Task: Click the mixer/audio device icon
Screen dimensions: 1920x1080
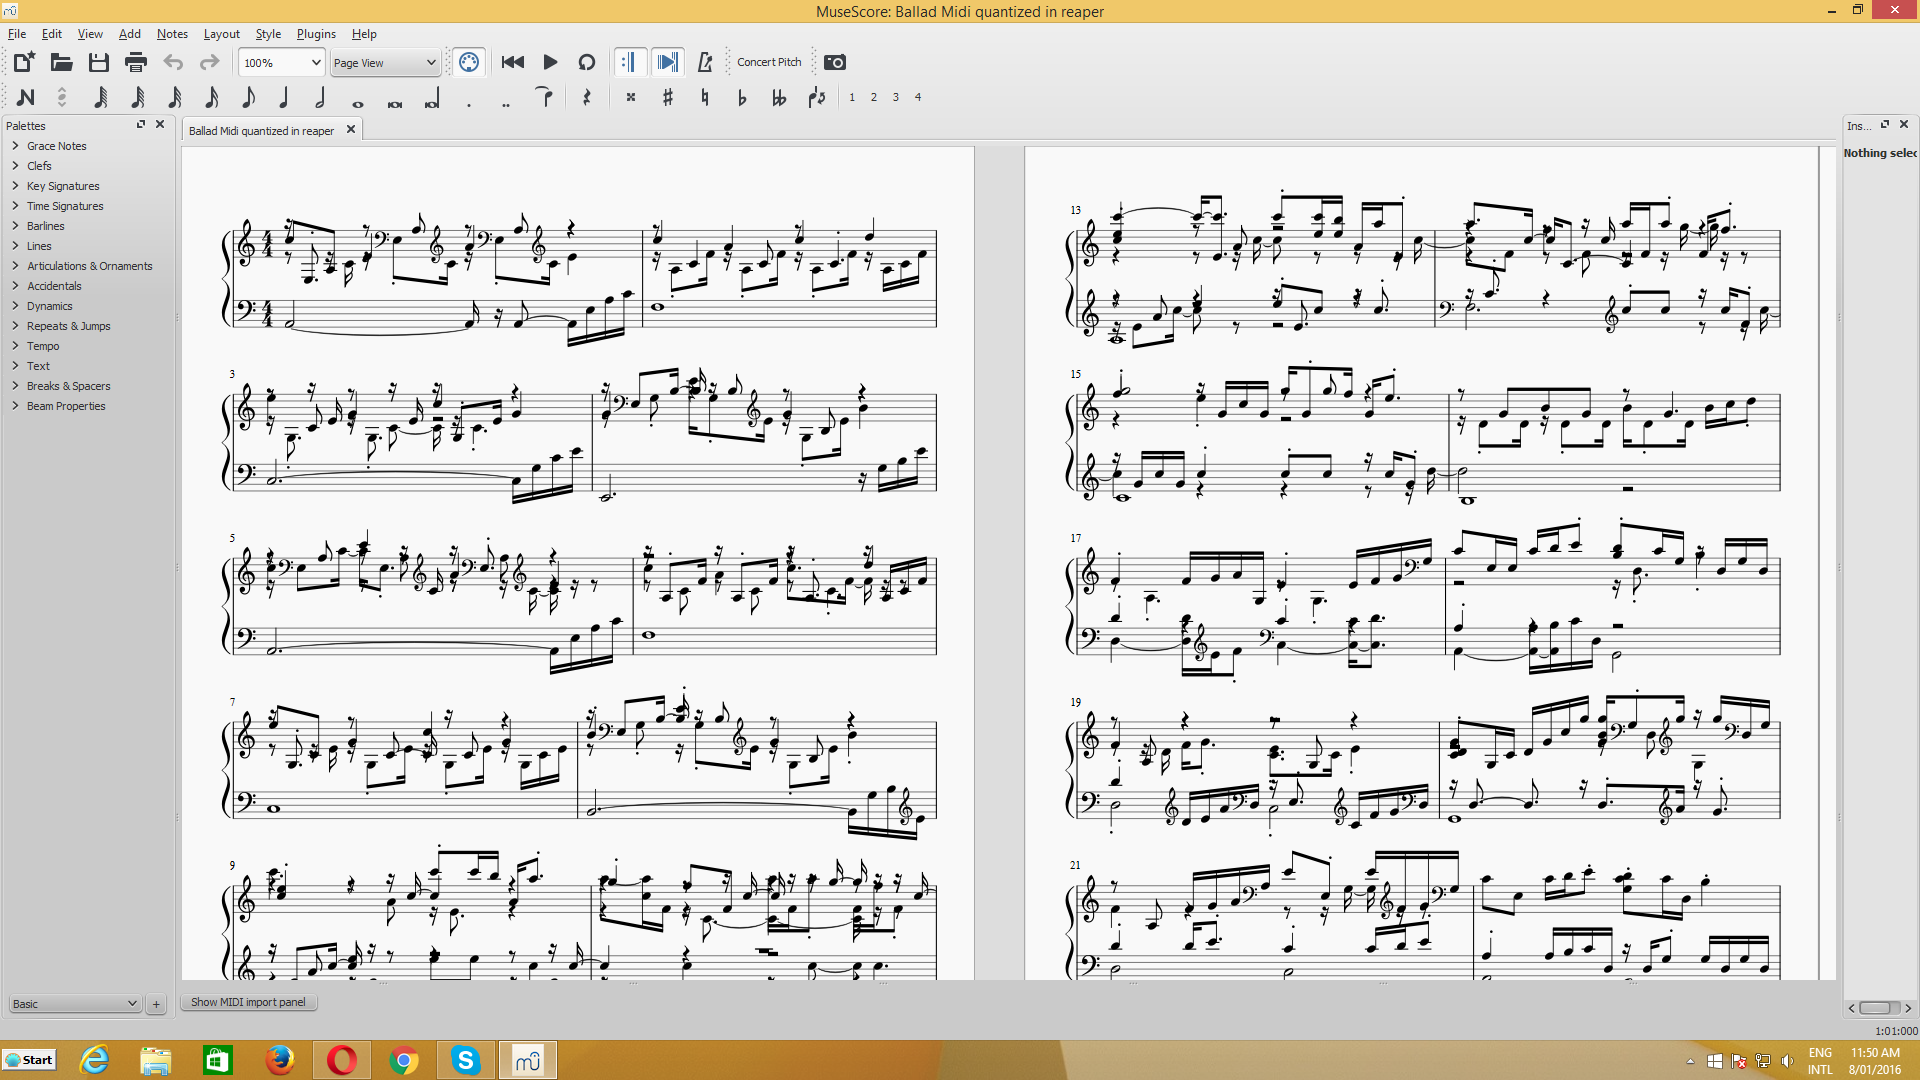Action: point(469,62)
